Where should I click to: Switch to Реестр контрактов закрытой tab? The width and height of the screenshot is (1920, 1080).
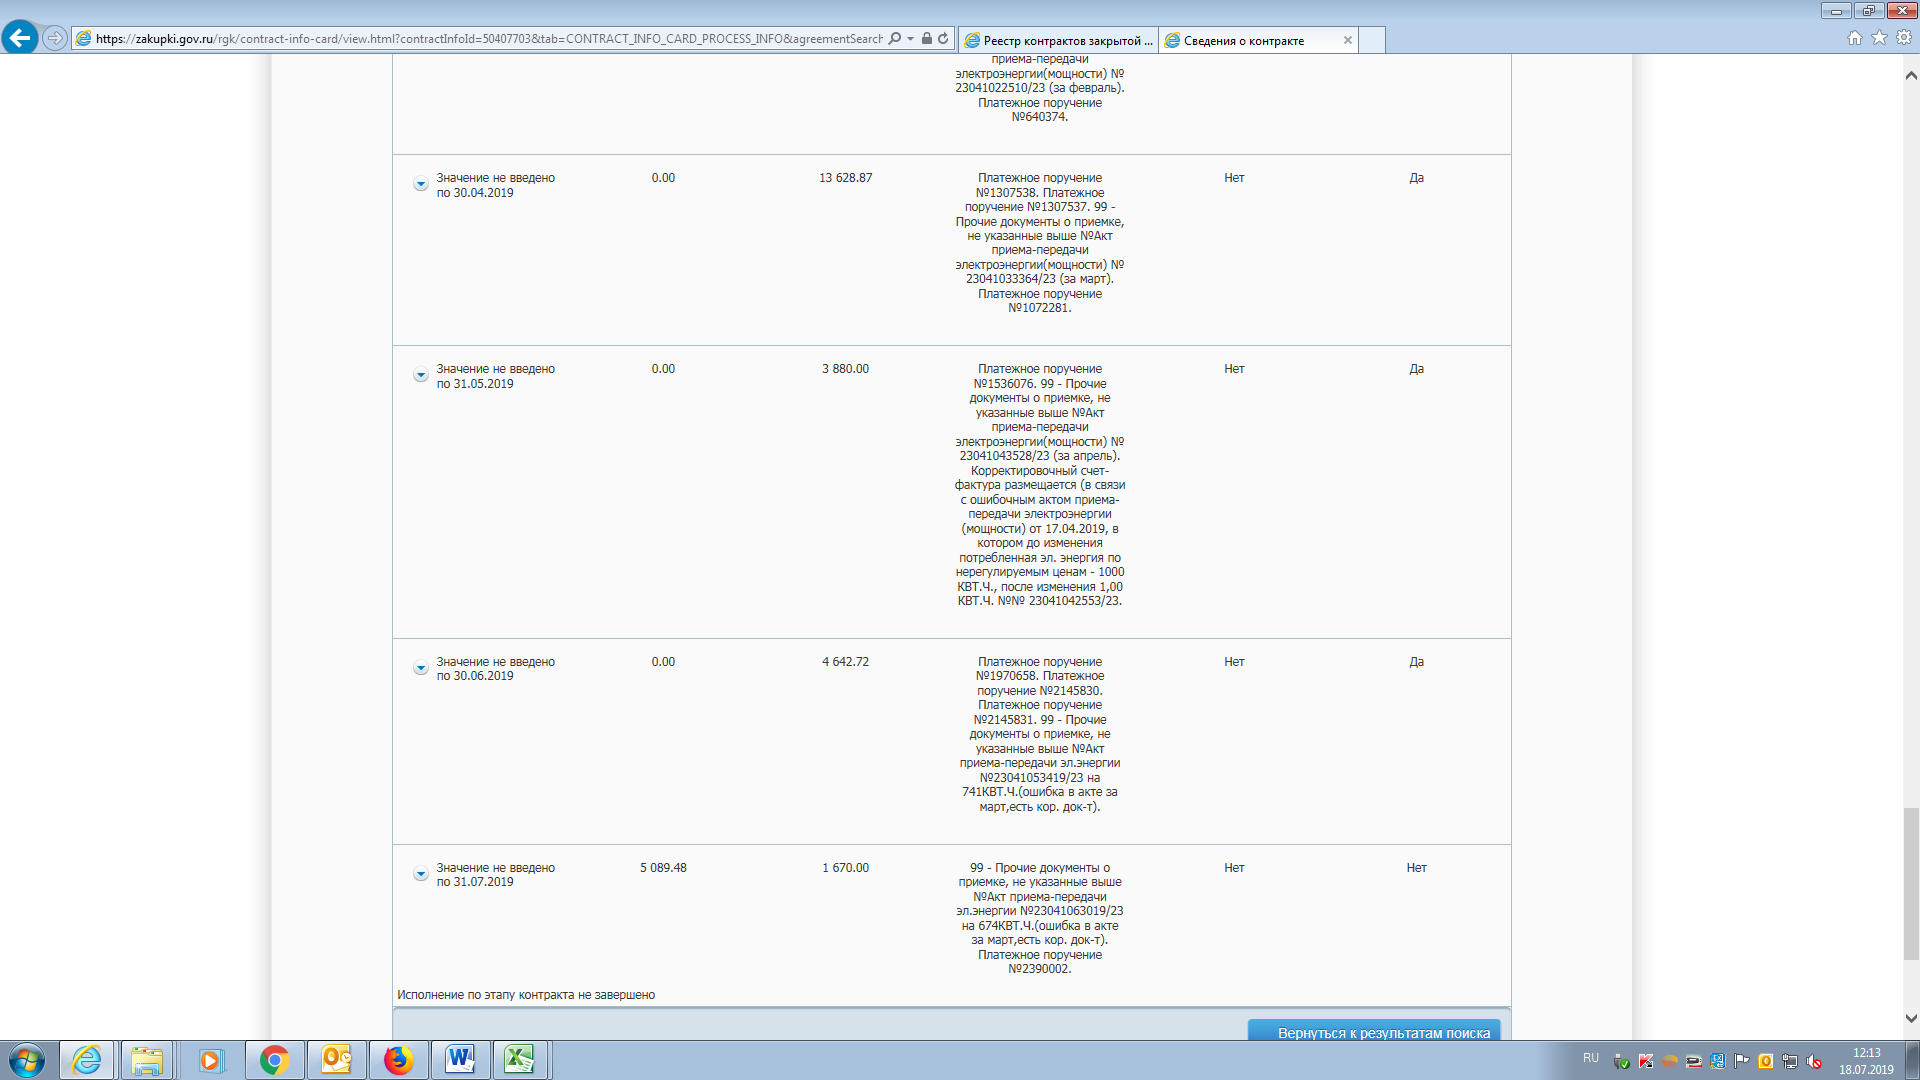tap(1058, 40)
